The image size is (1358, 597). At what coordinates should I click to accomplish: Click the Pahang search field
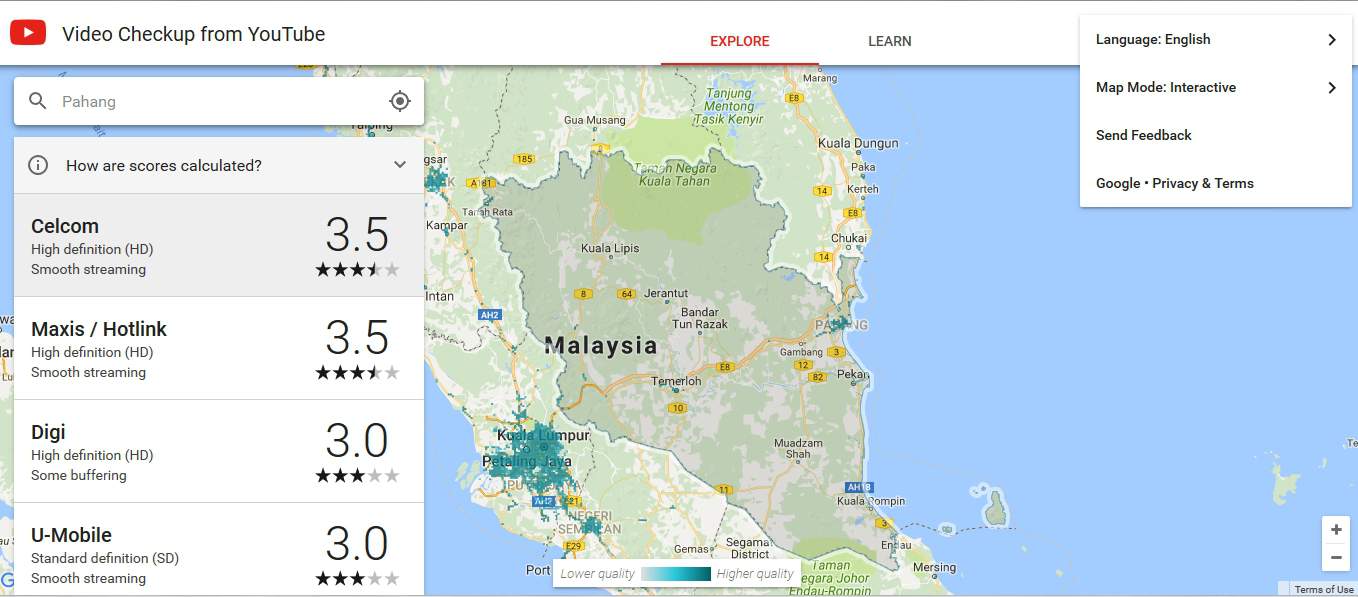219,101
